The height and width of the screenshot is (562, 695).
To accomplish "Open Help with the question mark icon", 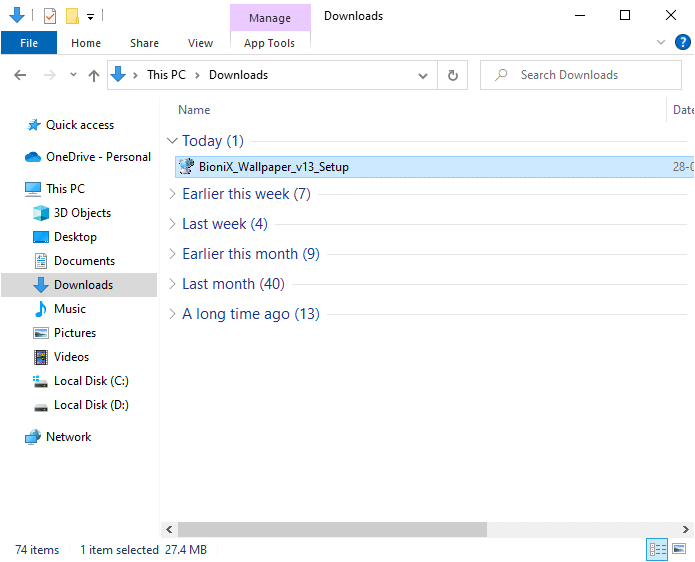I will [683, 43].
